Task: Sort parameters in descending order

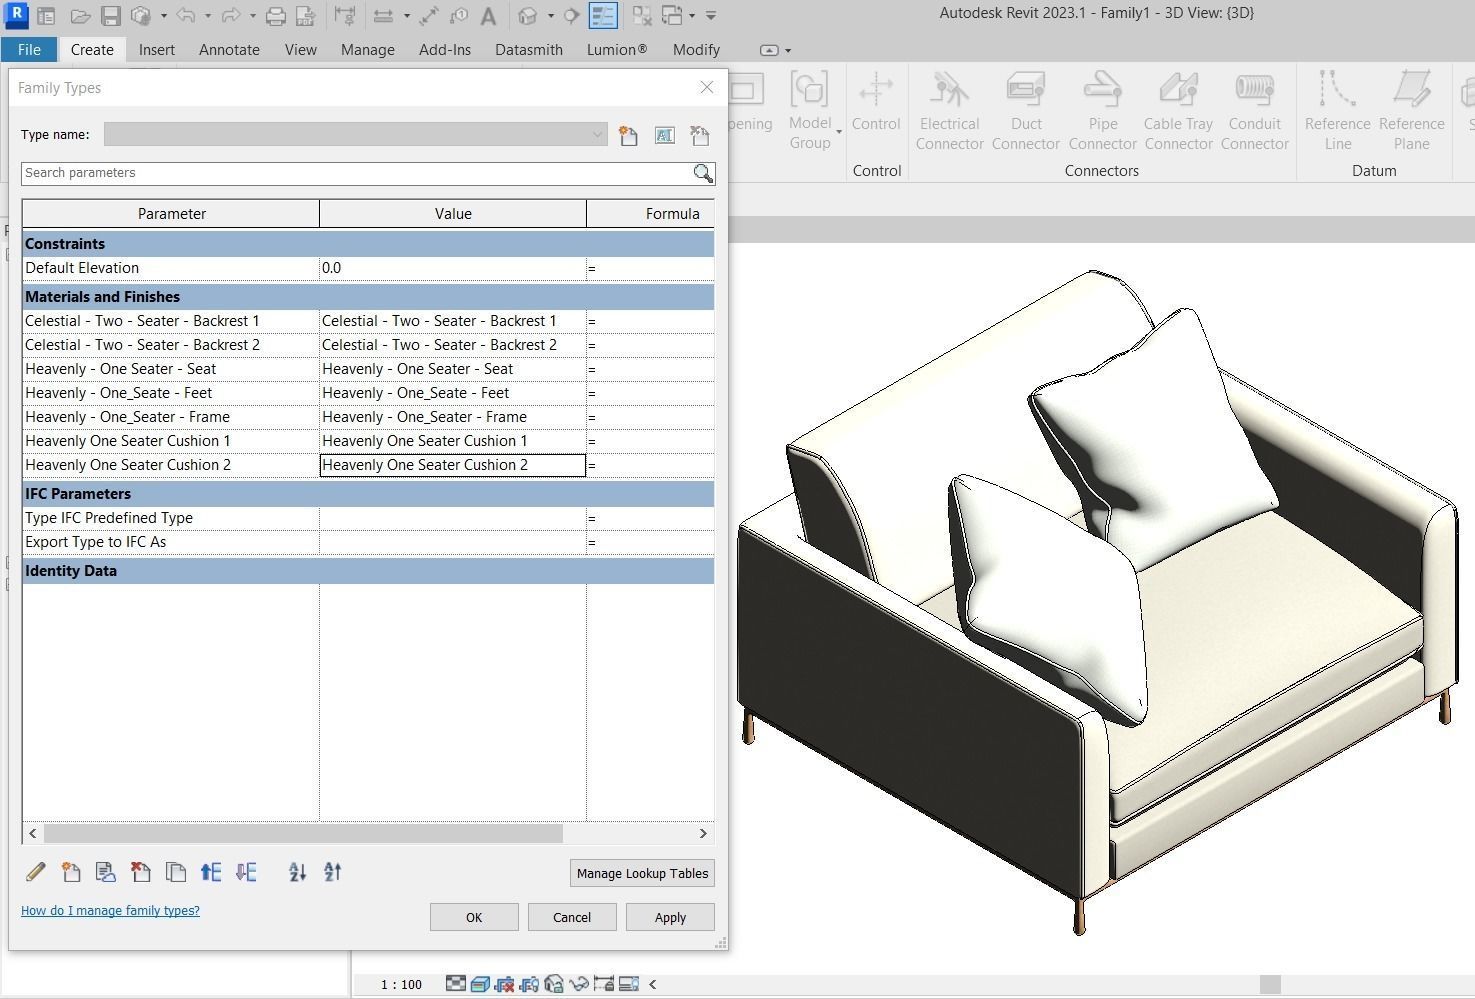Action: (333, 872)
